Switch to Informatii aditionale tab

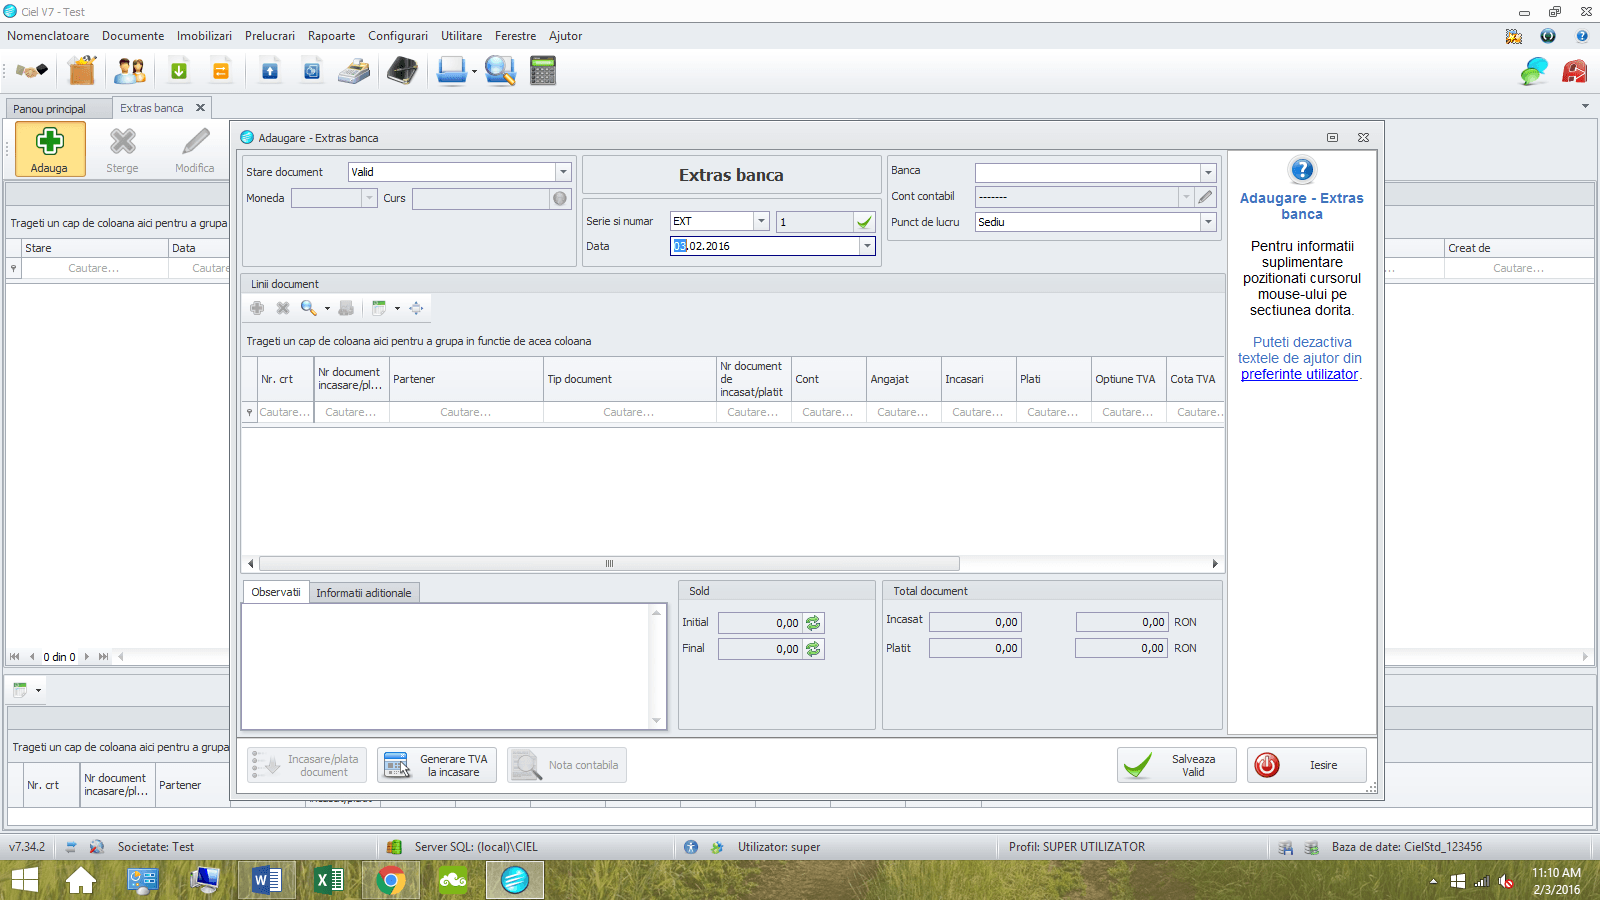tap(364, 593)
